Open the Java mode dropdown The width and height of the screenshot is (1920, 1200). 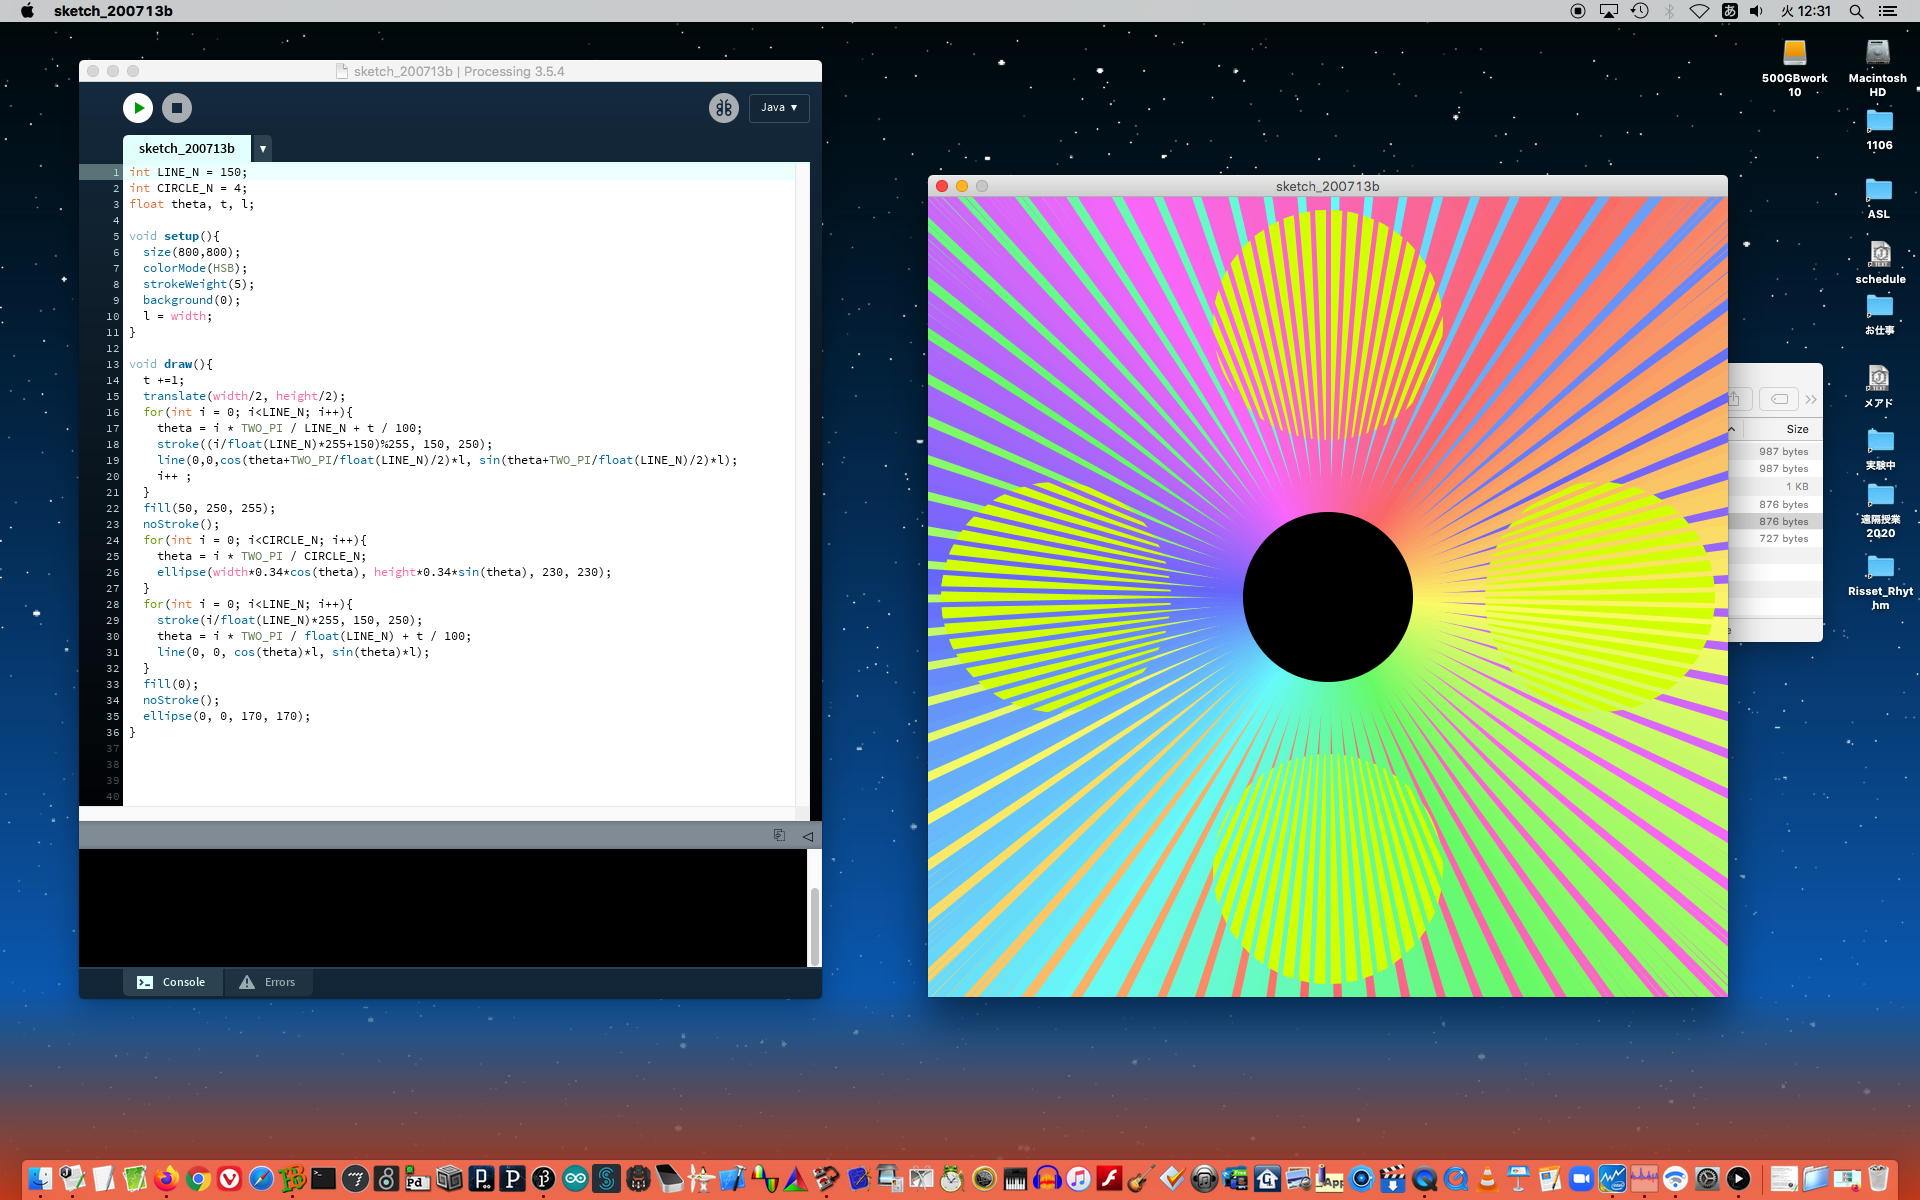coord(779,107)
